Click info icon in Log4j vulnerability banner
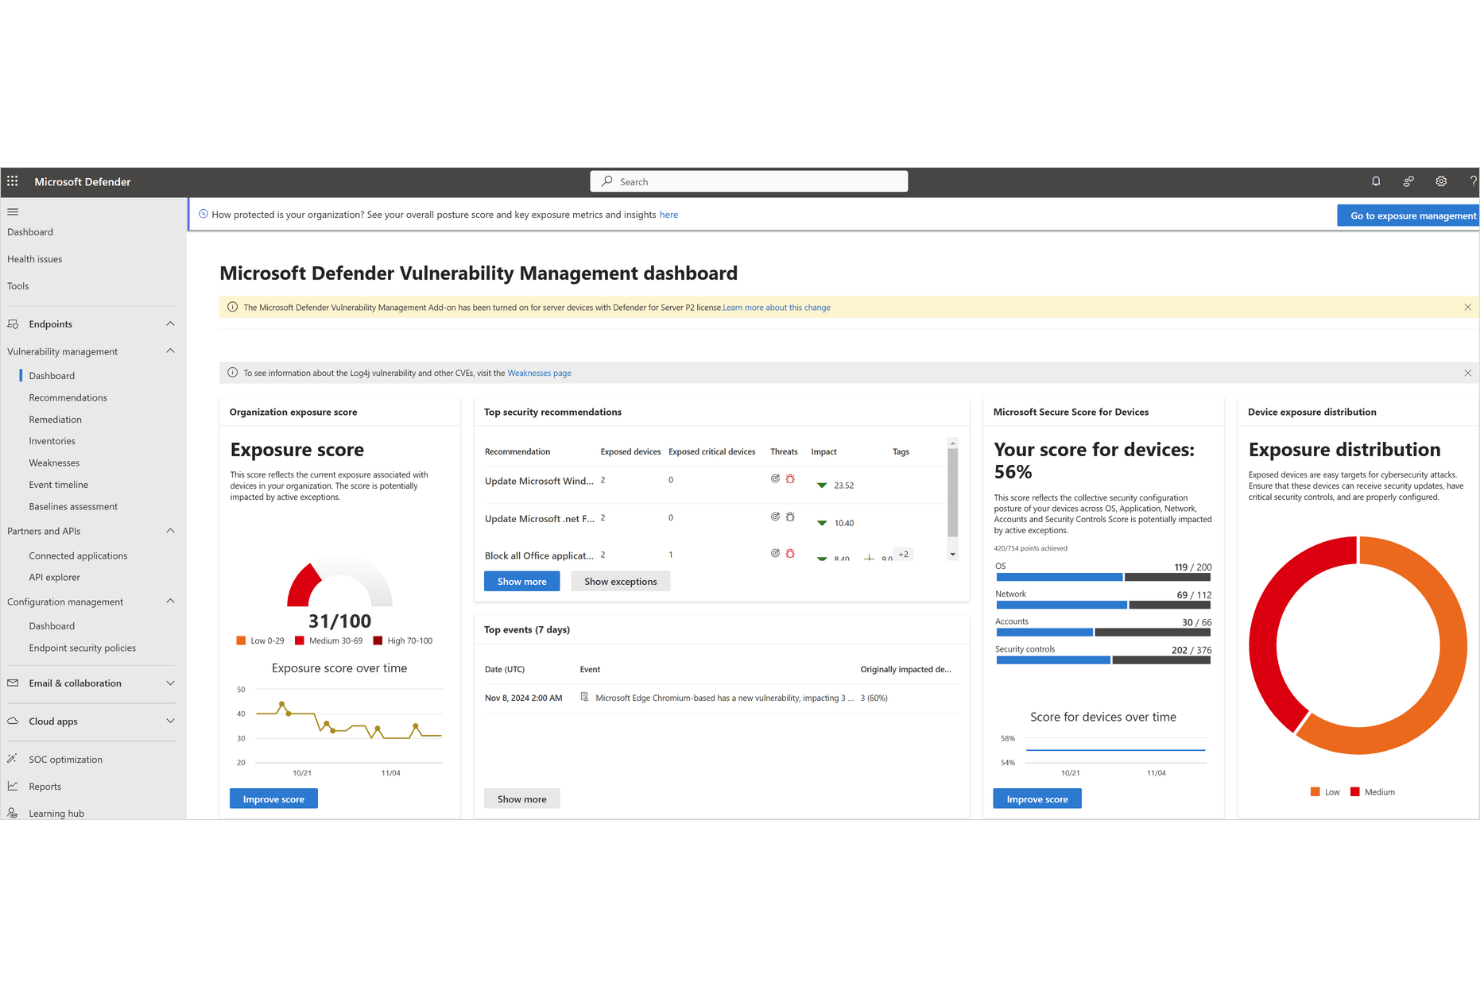 [233, 373]
